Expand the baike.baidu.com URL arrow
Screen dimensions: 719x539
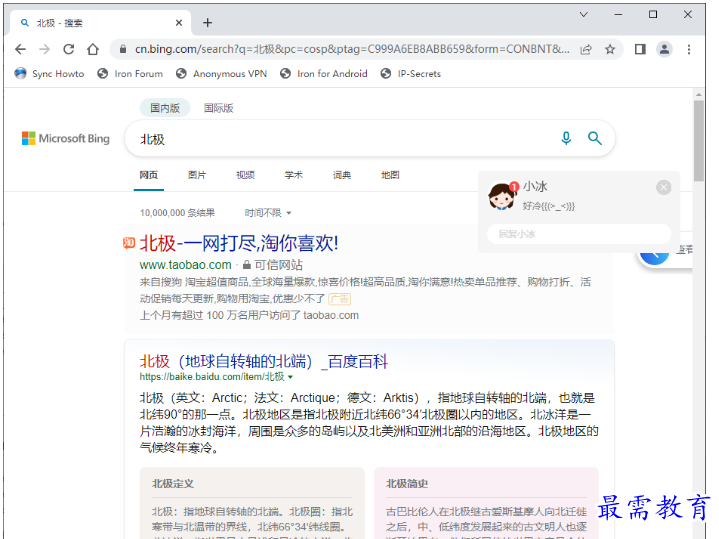pyautogui.click(x=290, y=377)
